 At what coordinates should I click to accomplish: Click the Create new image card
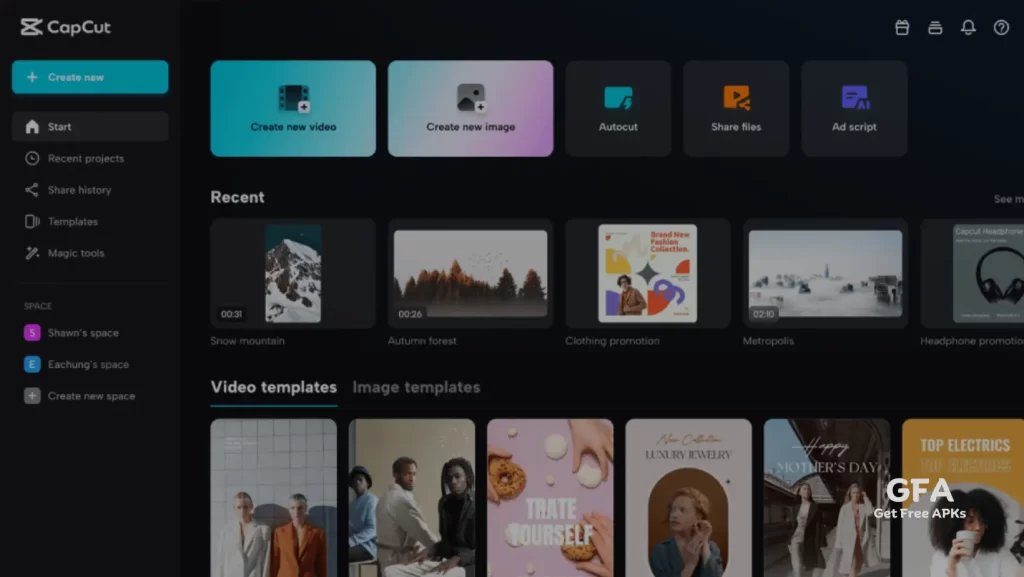[x=470, y=108]
